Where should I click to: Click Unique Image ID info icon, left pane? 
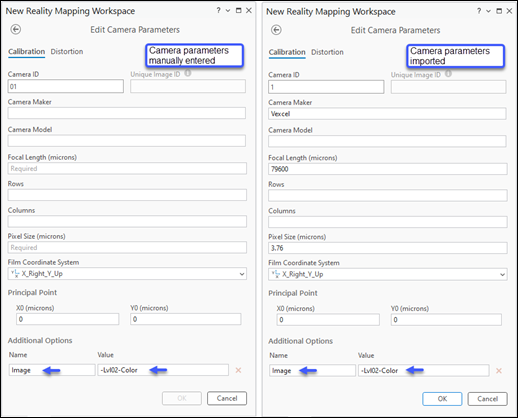[188, 73]
